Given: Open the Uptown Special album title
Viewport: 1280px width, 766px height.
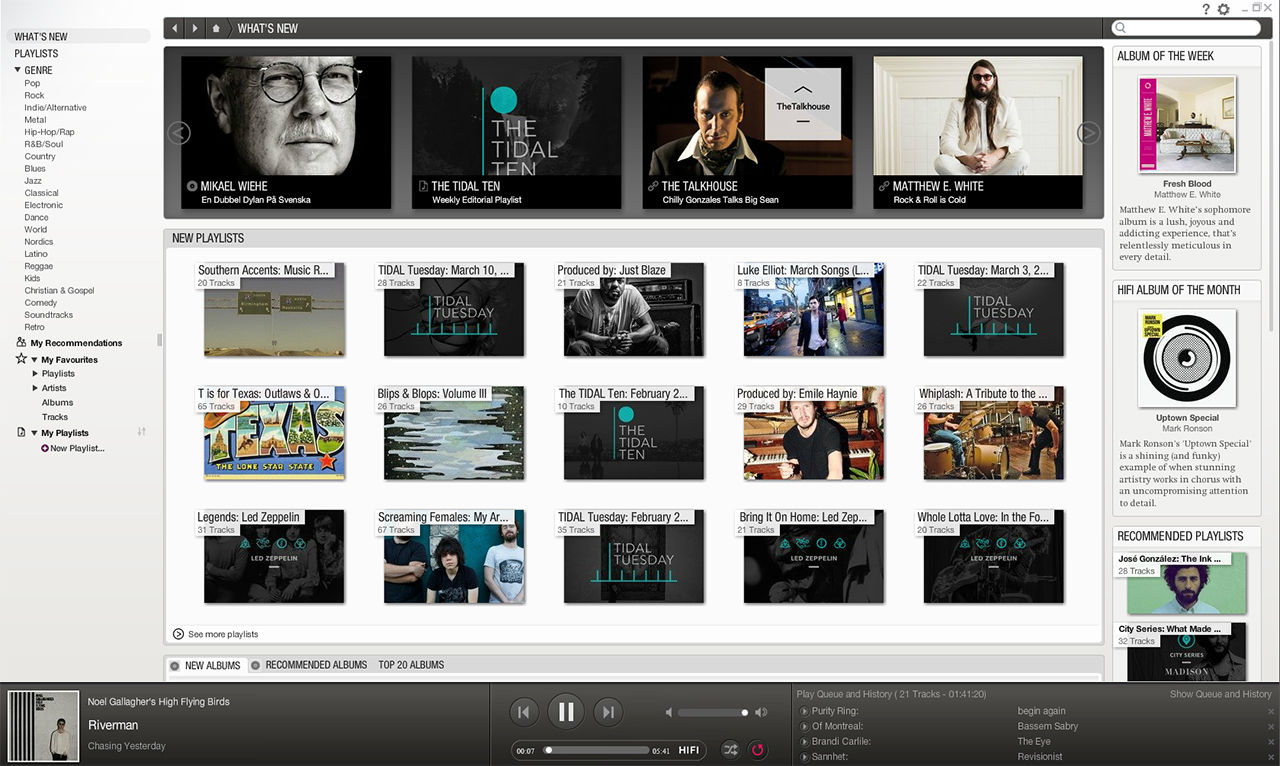Looking at the screenshot, I should coord(1188,418).
